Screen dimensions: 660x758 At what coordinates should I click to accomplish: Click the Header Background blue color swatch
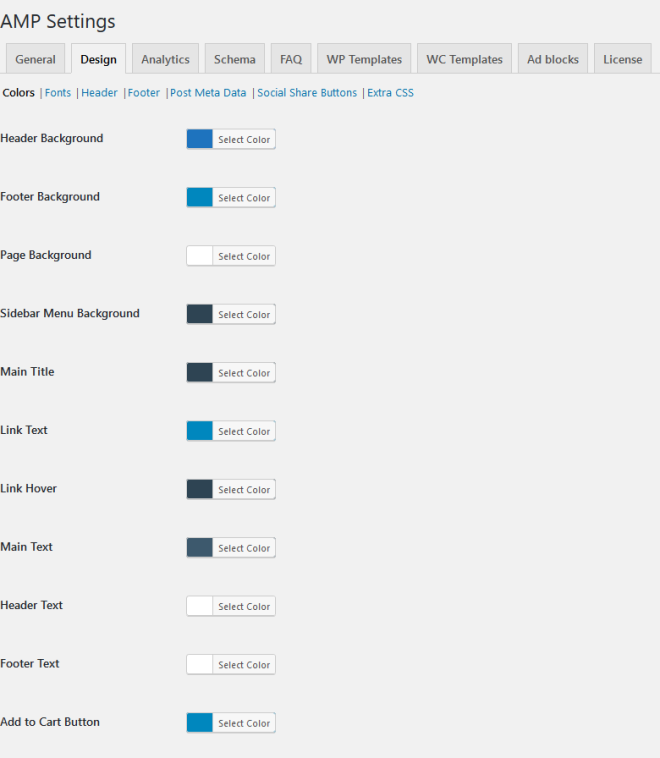click(200, 139)
